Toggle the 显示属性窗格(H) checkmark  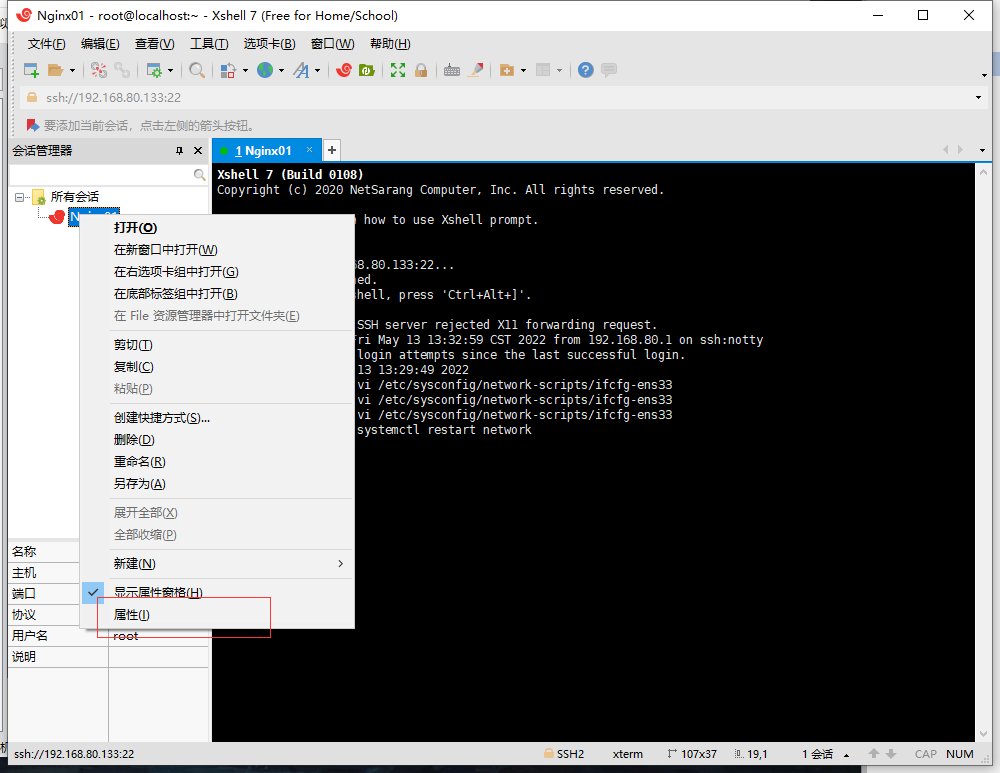217,593
